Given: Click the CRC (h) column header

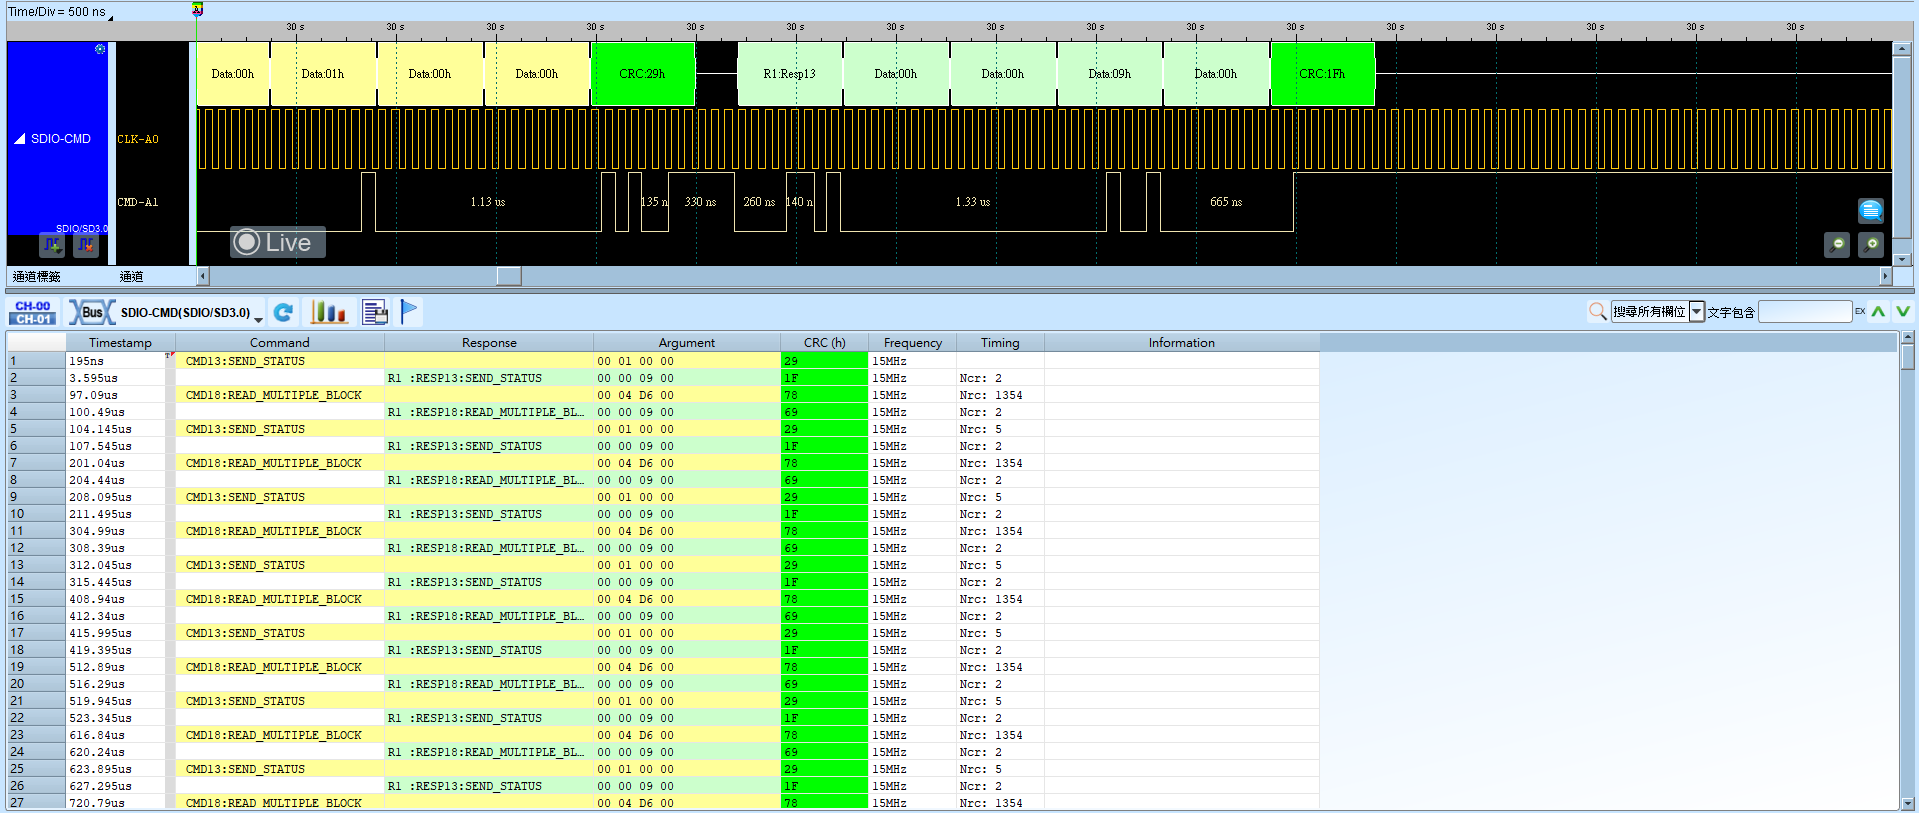Looking at the screenshot, I should (x=824, y=343).
